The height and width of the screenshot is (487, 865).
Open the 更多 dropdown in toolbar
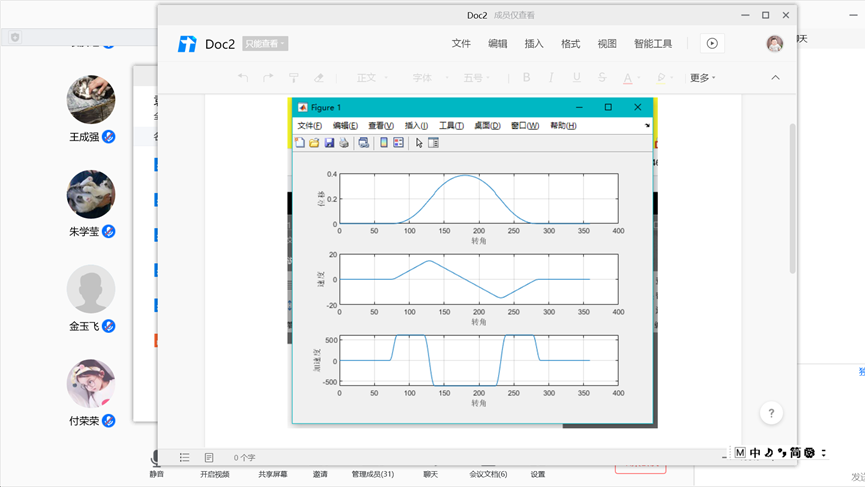[x=702, y=78]
